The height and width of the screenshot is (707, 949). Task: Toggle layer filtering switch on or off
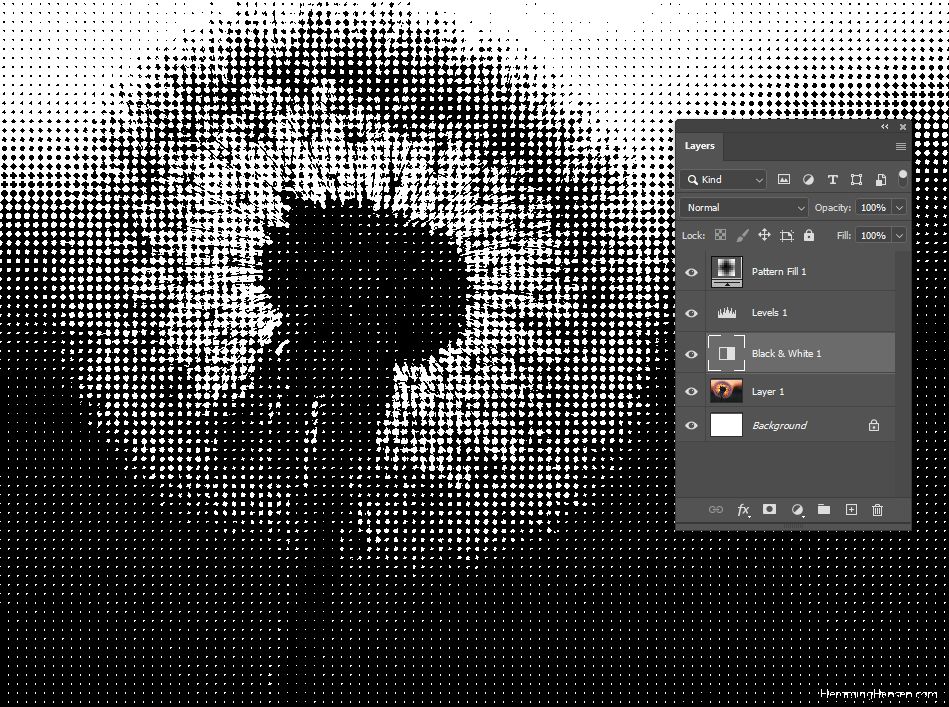pyautogui.click(x=902, y=179)
